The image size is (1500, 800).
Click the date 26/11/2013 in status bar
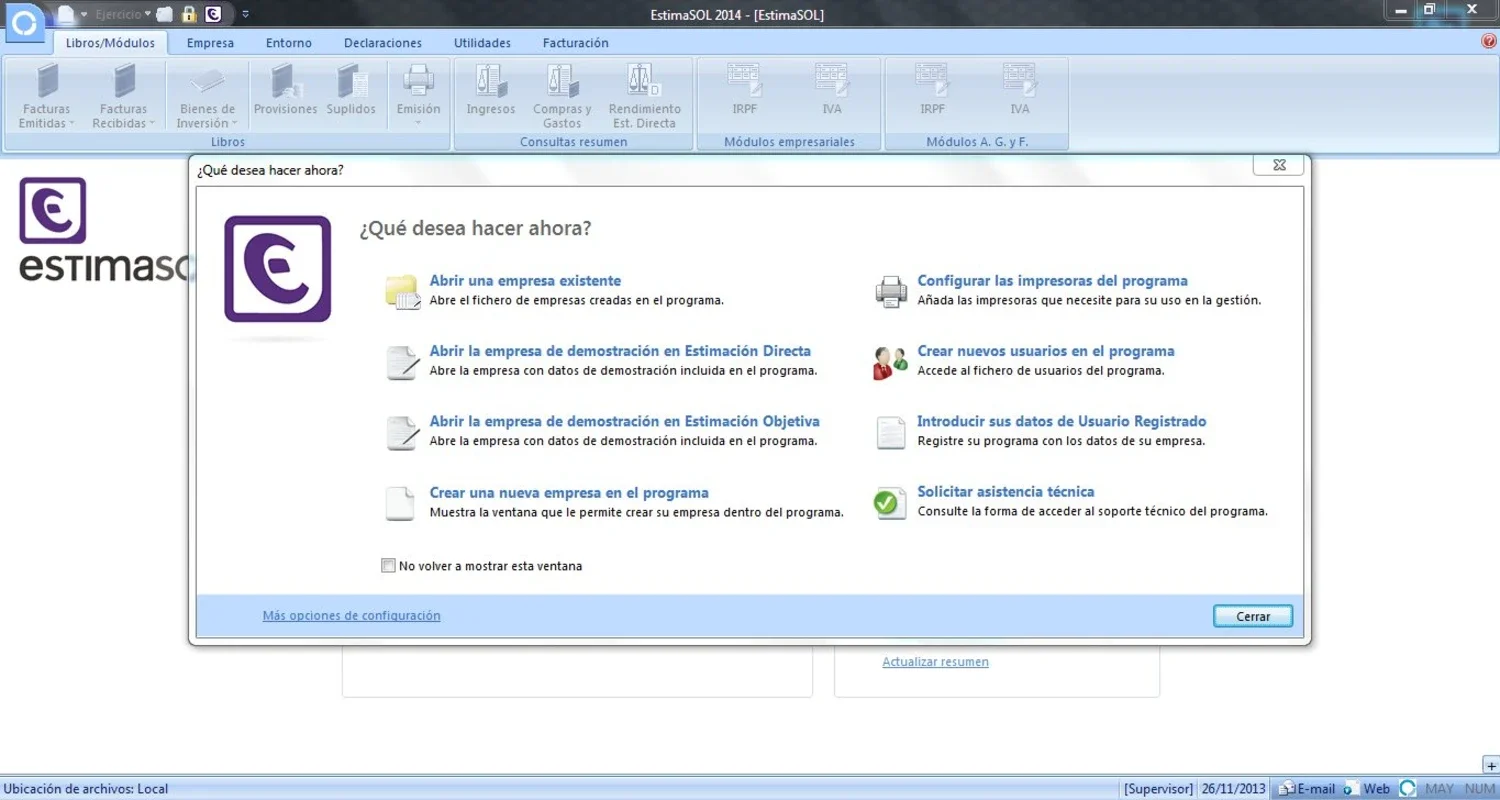point(1234,789)
